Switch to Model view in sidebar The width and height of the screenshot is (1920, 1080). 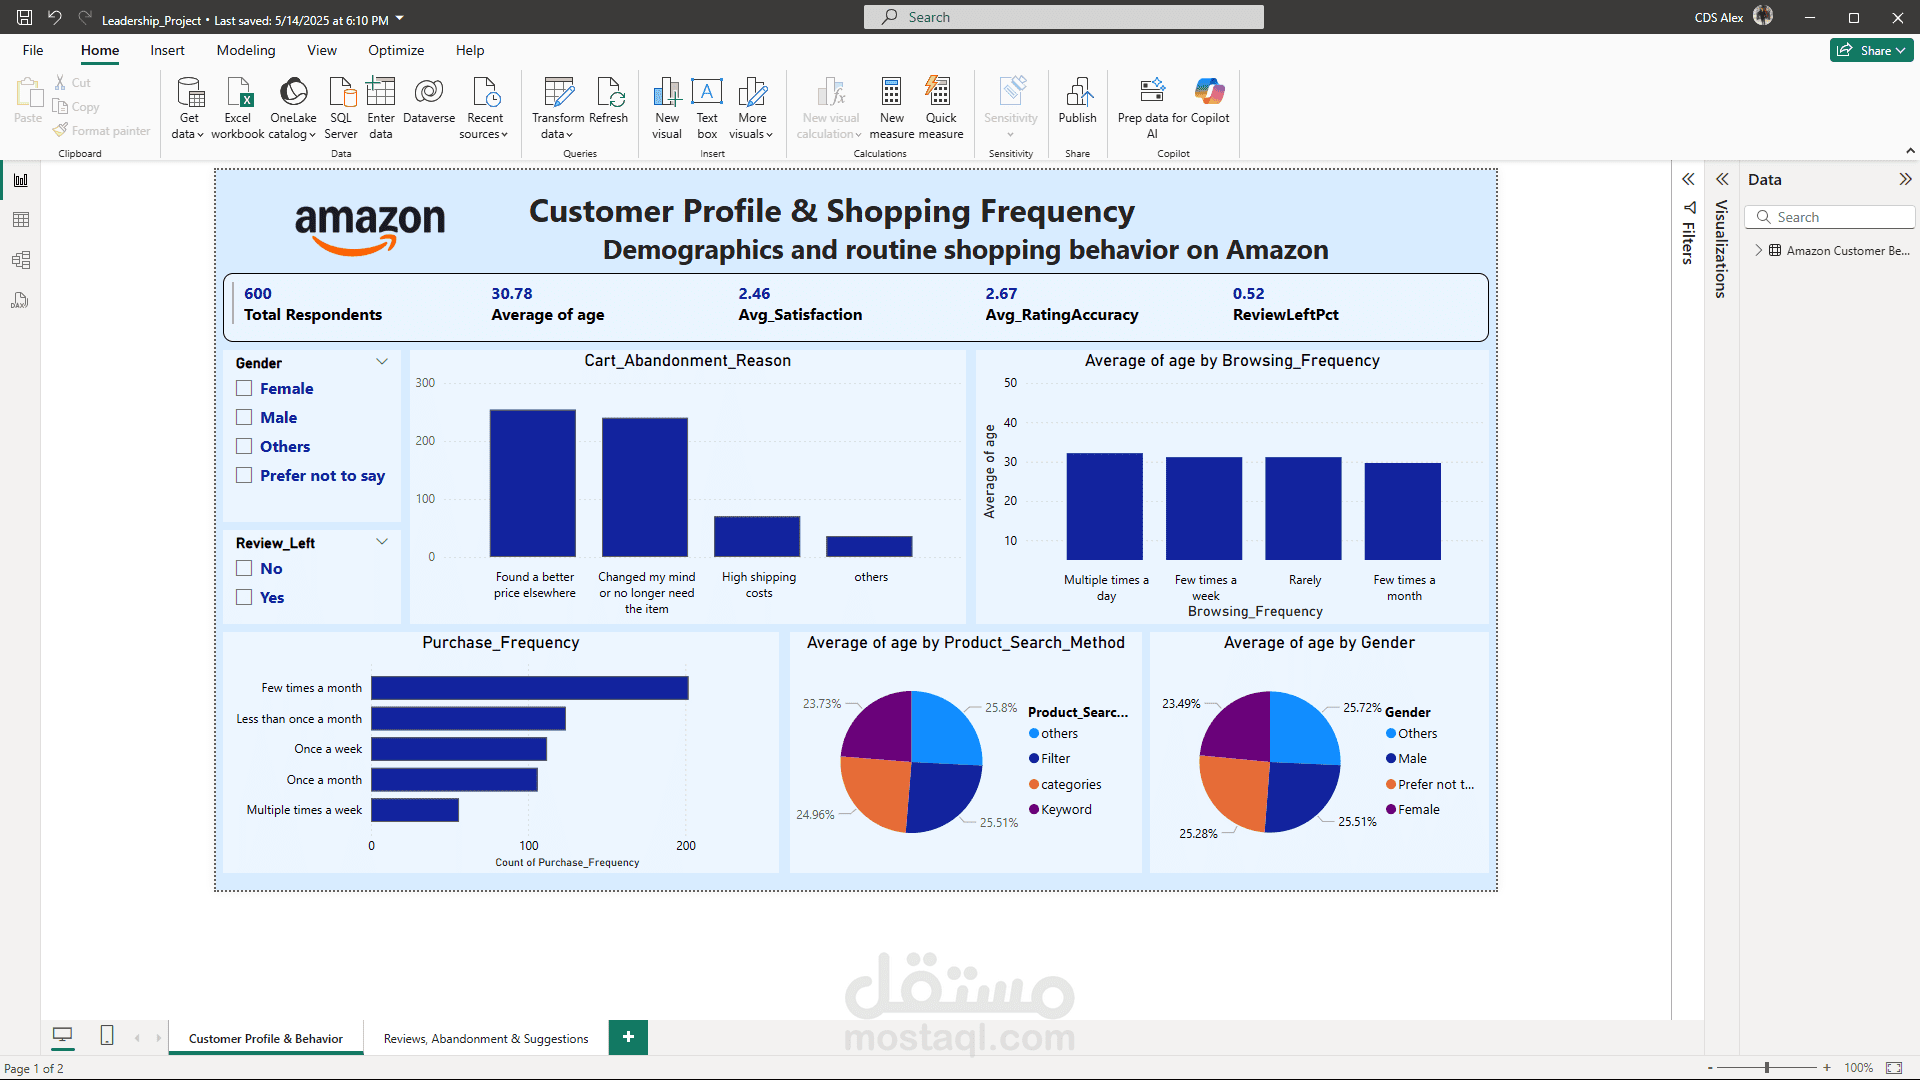point(20,260)
